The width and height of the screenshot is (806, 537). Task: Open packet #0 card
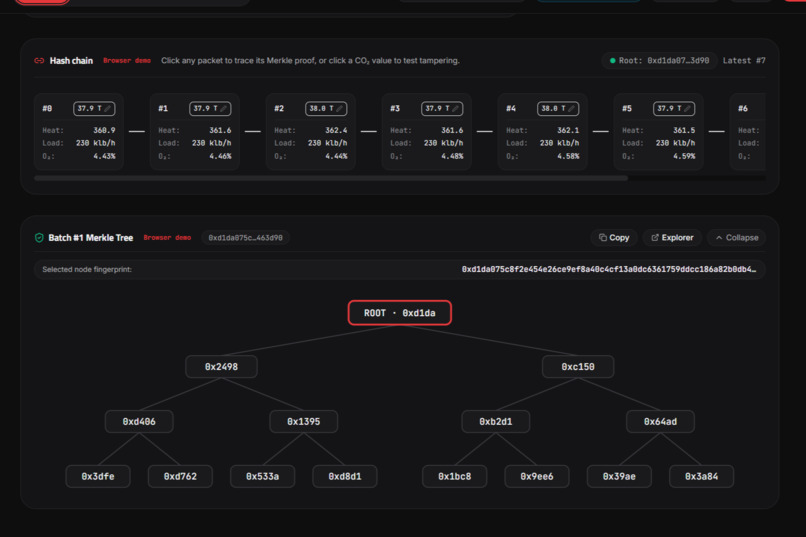click(x=79, y=132)
